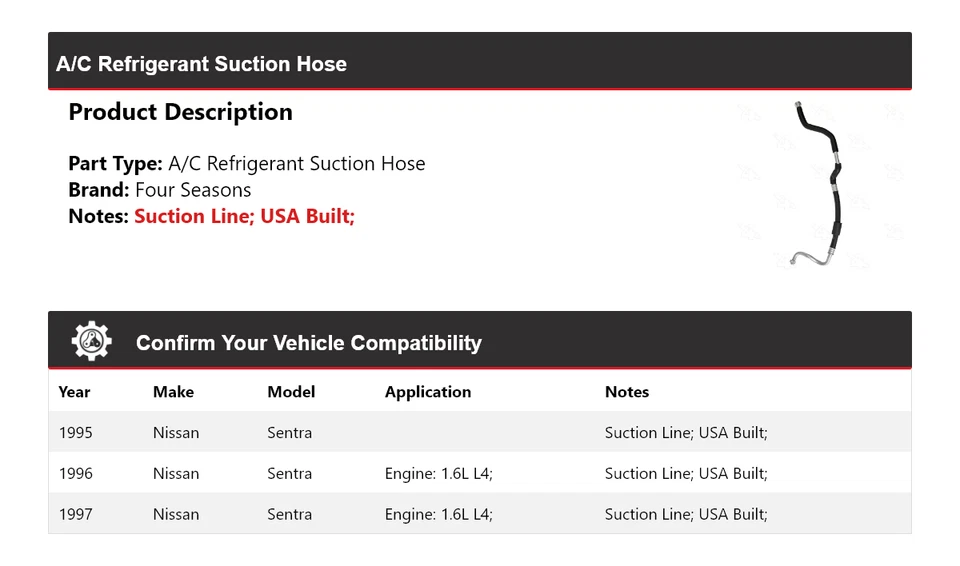Click the Four Seasons brand text
The image size is (960, 566).
[x=193, y=190]
